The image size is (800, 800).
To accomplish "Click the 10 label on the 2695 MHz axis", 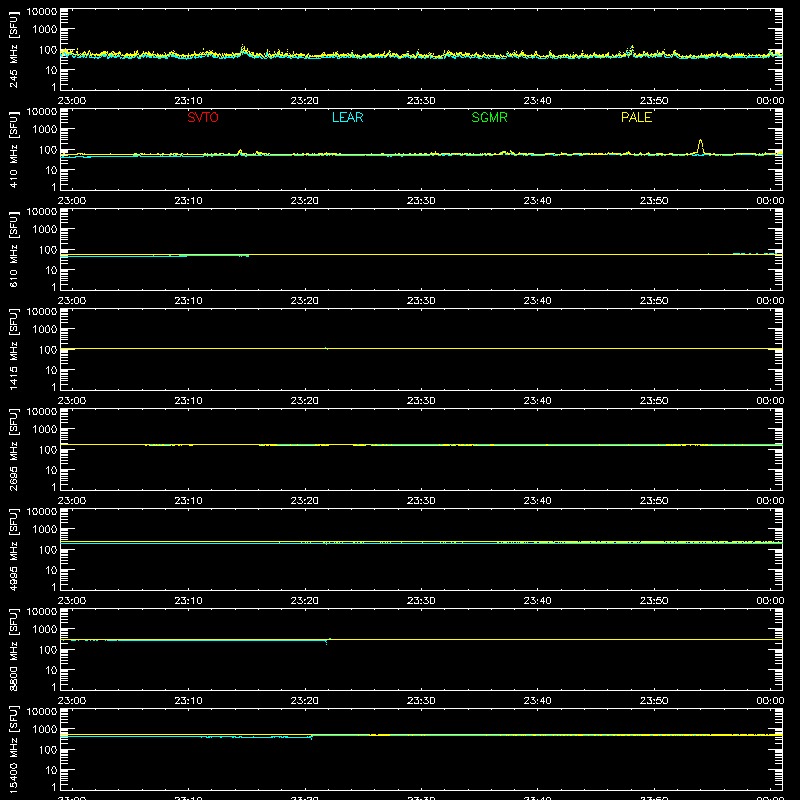I will point(51,470).
